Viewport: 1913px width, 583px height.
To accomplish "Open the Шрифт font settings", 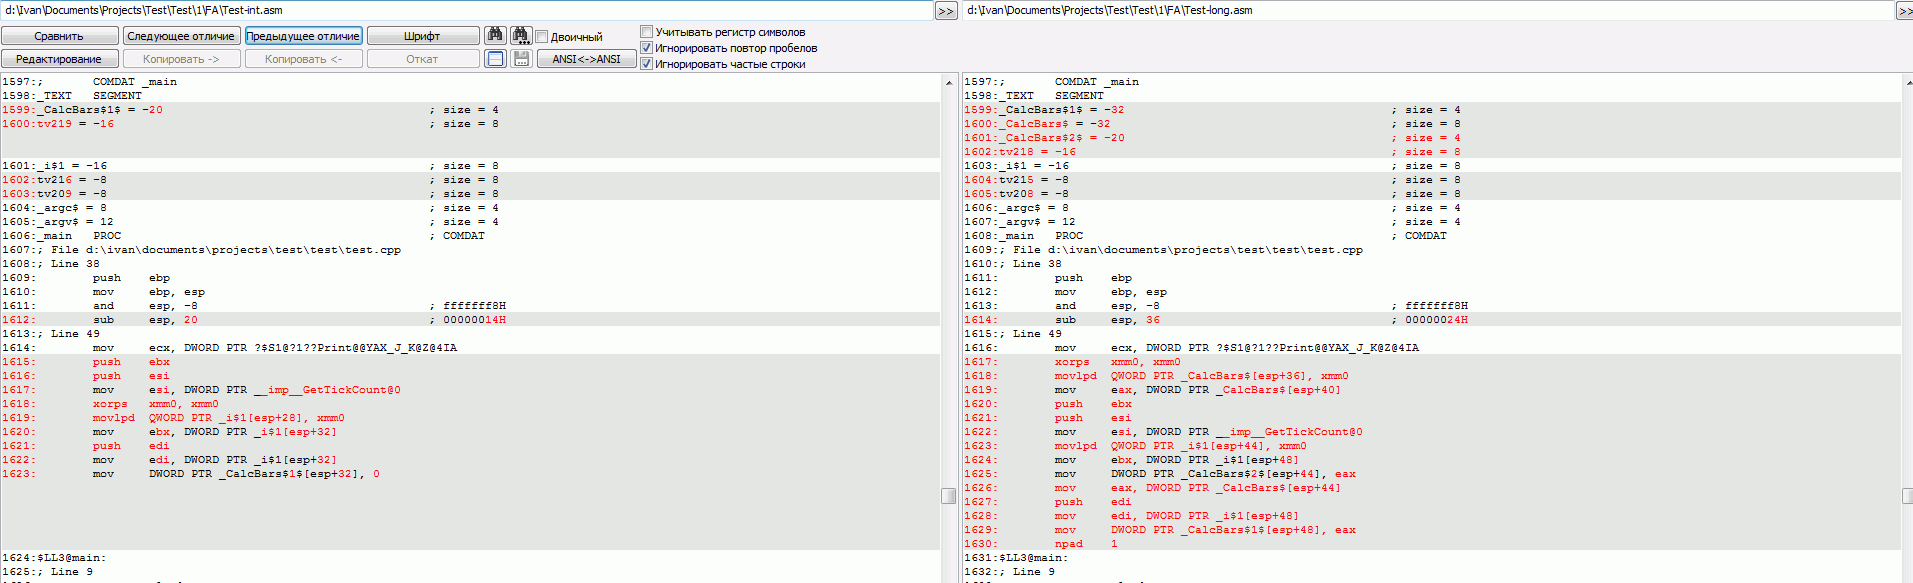I will pos(422,36).
